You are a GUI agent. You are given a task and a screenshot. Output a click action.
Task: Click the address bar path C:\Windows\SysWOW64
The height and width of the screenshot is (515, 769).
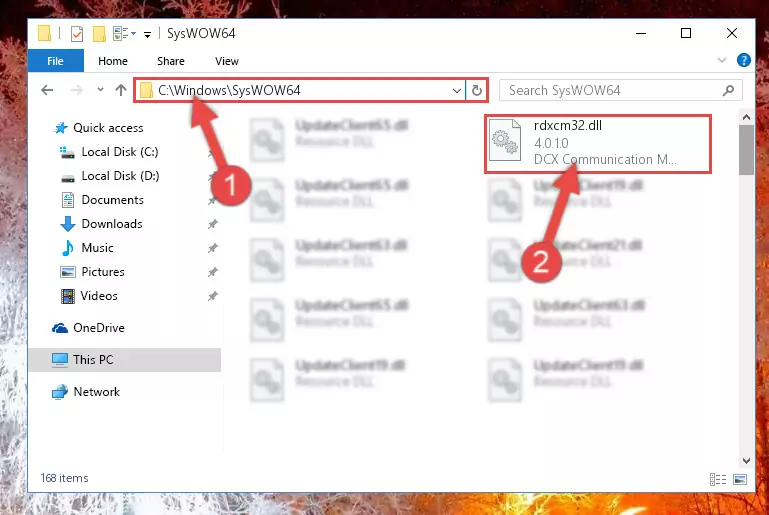229,90
